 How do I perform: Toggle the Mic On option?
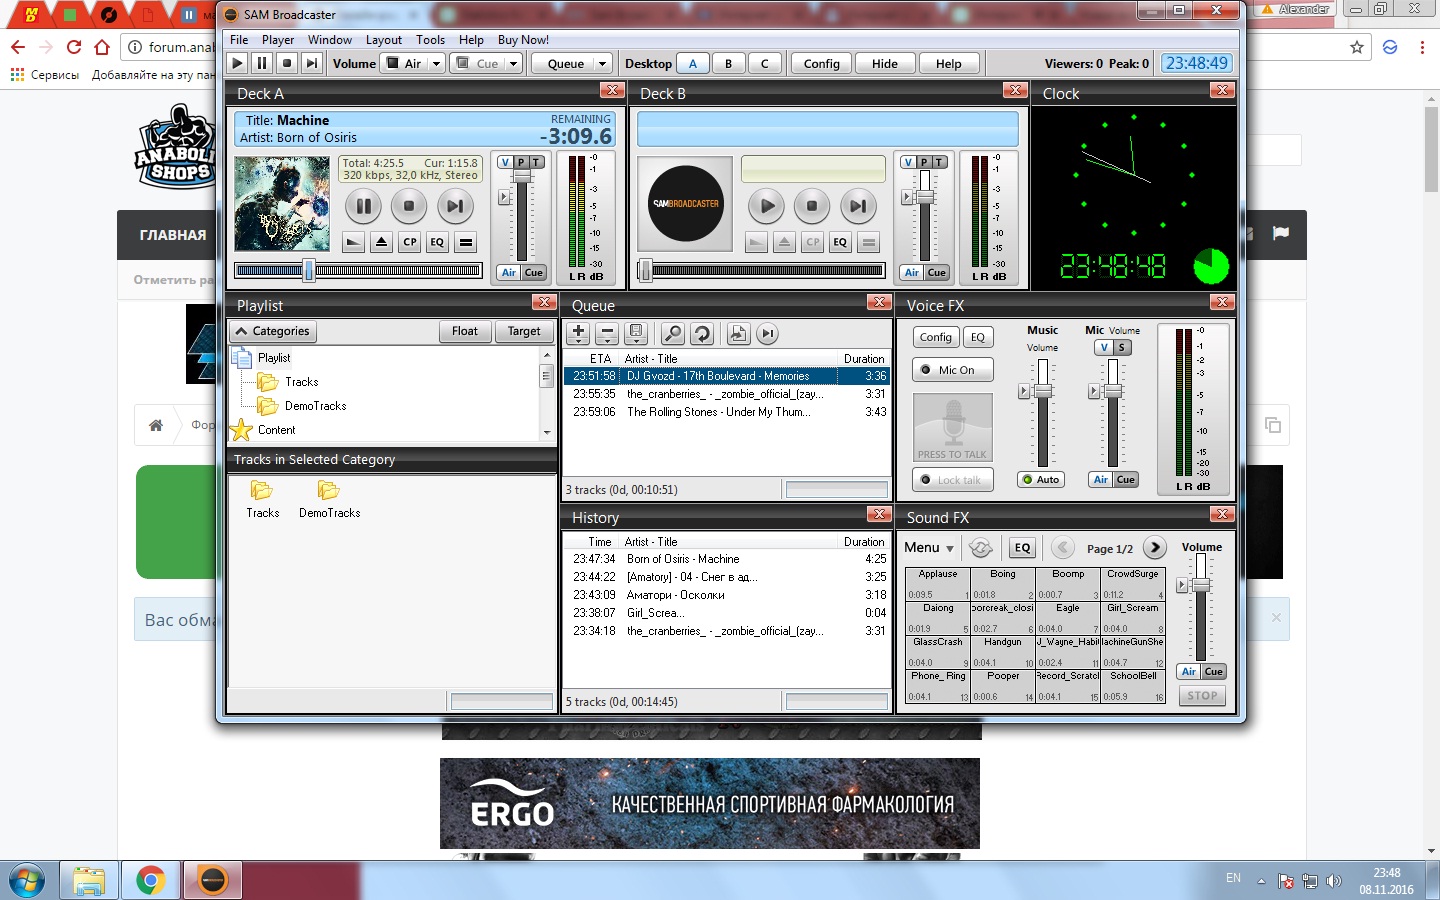pos(953,370)
